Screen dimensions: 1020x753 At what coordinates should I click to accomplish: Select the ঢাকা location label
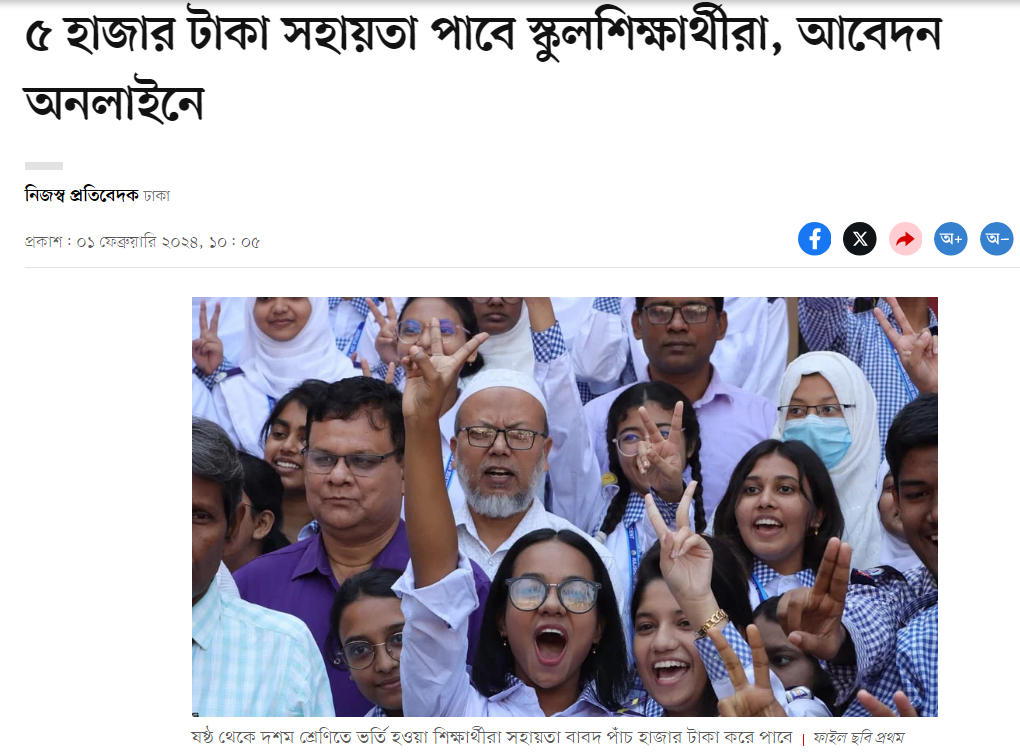156,196
